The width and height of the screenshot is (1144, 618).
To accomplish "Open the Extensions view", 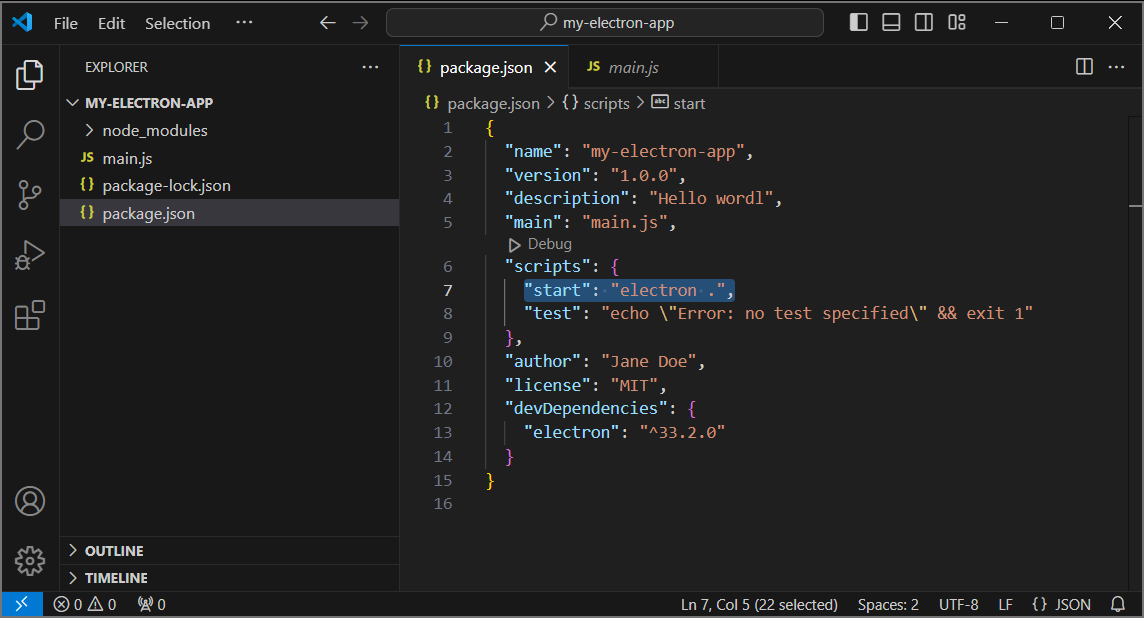I will [x=30, y=315].
